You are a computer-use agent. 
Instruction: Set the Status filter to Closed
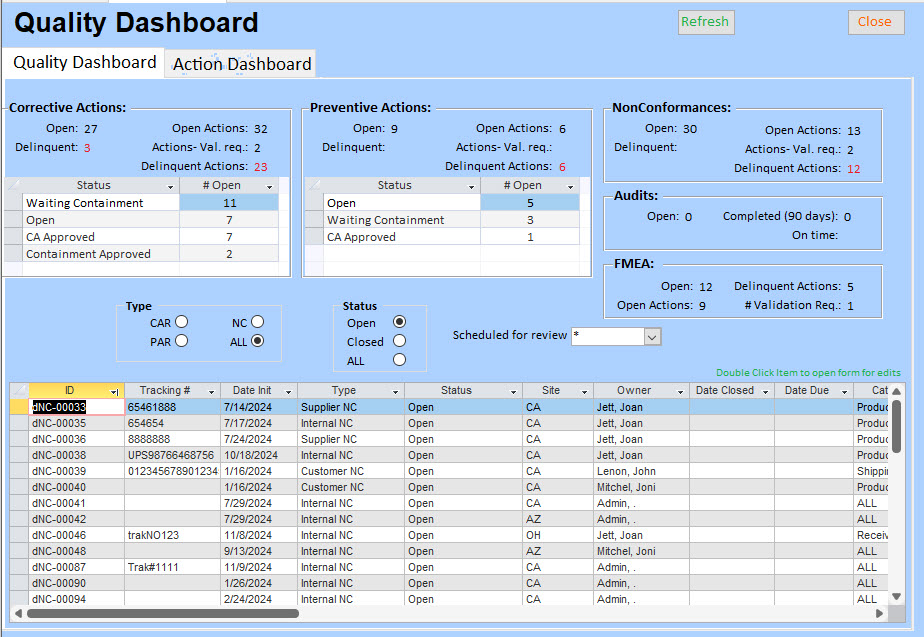pos(400,342)
